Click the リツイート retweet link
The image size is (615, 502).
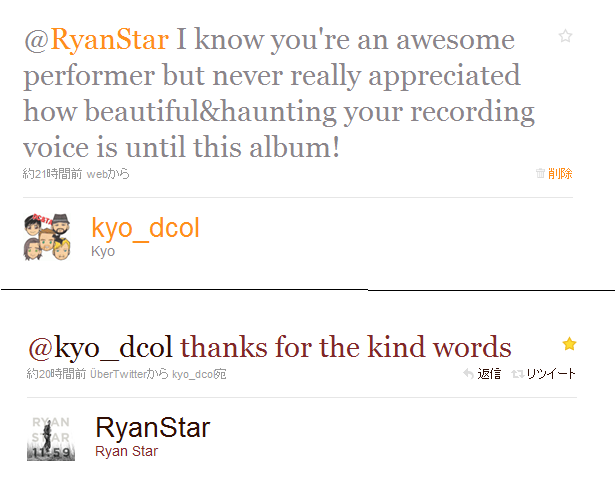(x=551, y=374)
